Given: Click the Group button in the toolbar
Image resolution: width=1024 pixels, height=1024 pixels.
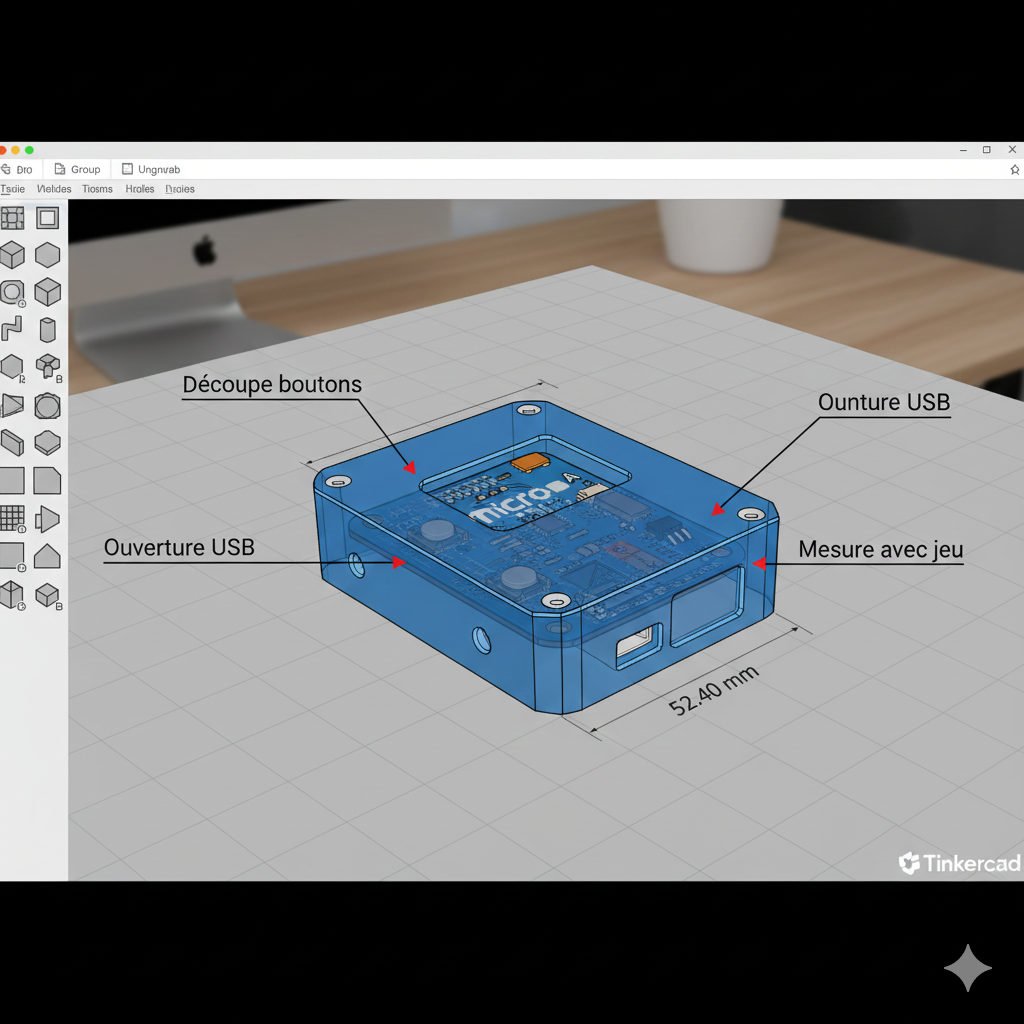Looking at the screenshot, I should click(77, 170).
